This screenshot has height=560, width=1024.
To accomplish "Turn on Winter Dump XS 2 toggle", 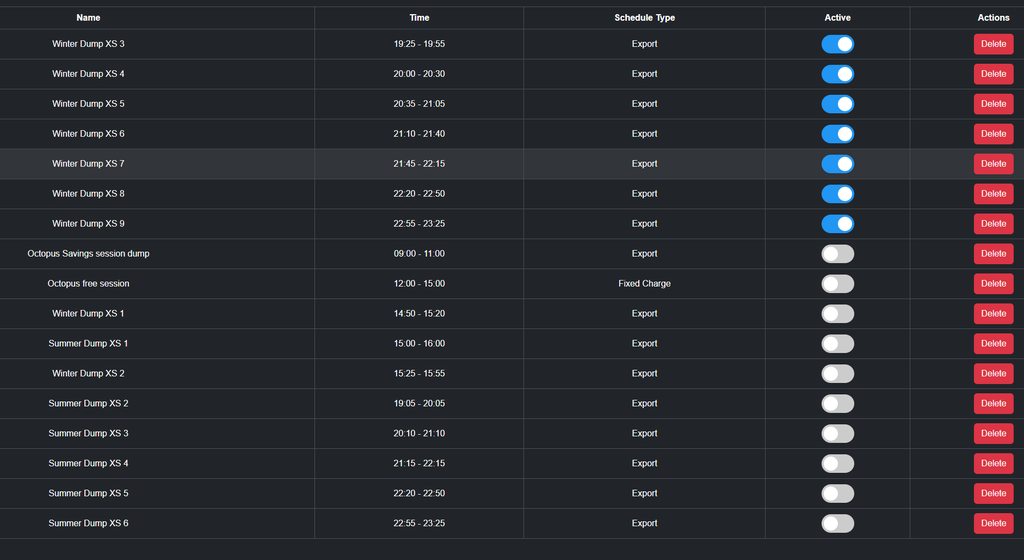I will 837,374.
